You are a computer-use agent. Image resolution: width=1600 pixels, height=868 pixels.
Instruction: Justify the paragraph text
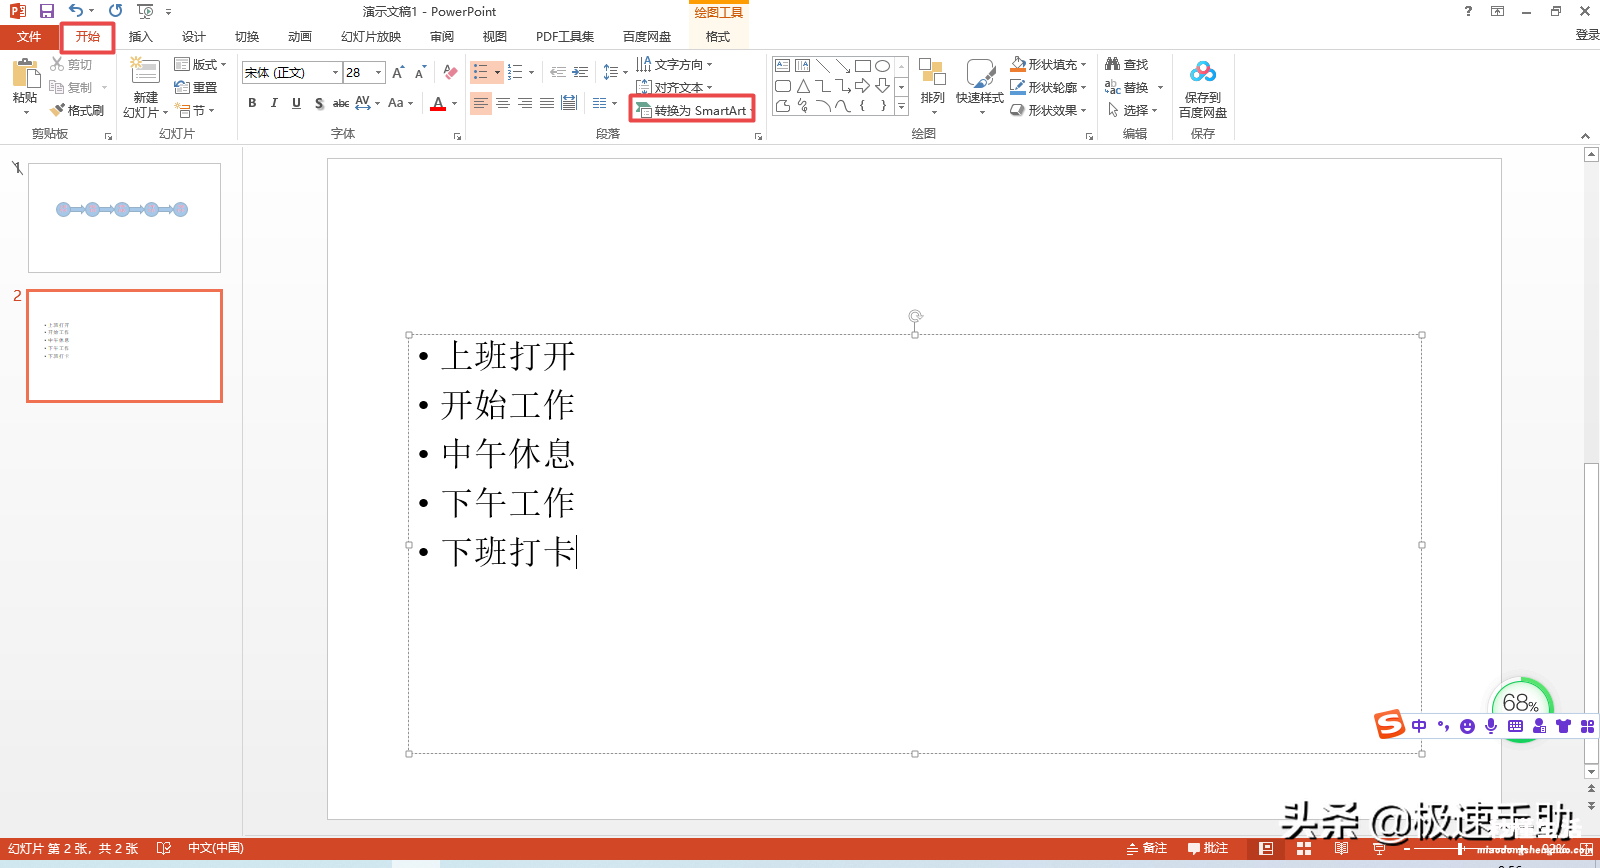547,103
